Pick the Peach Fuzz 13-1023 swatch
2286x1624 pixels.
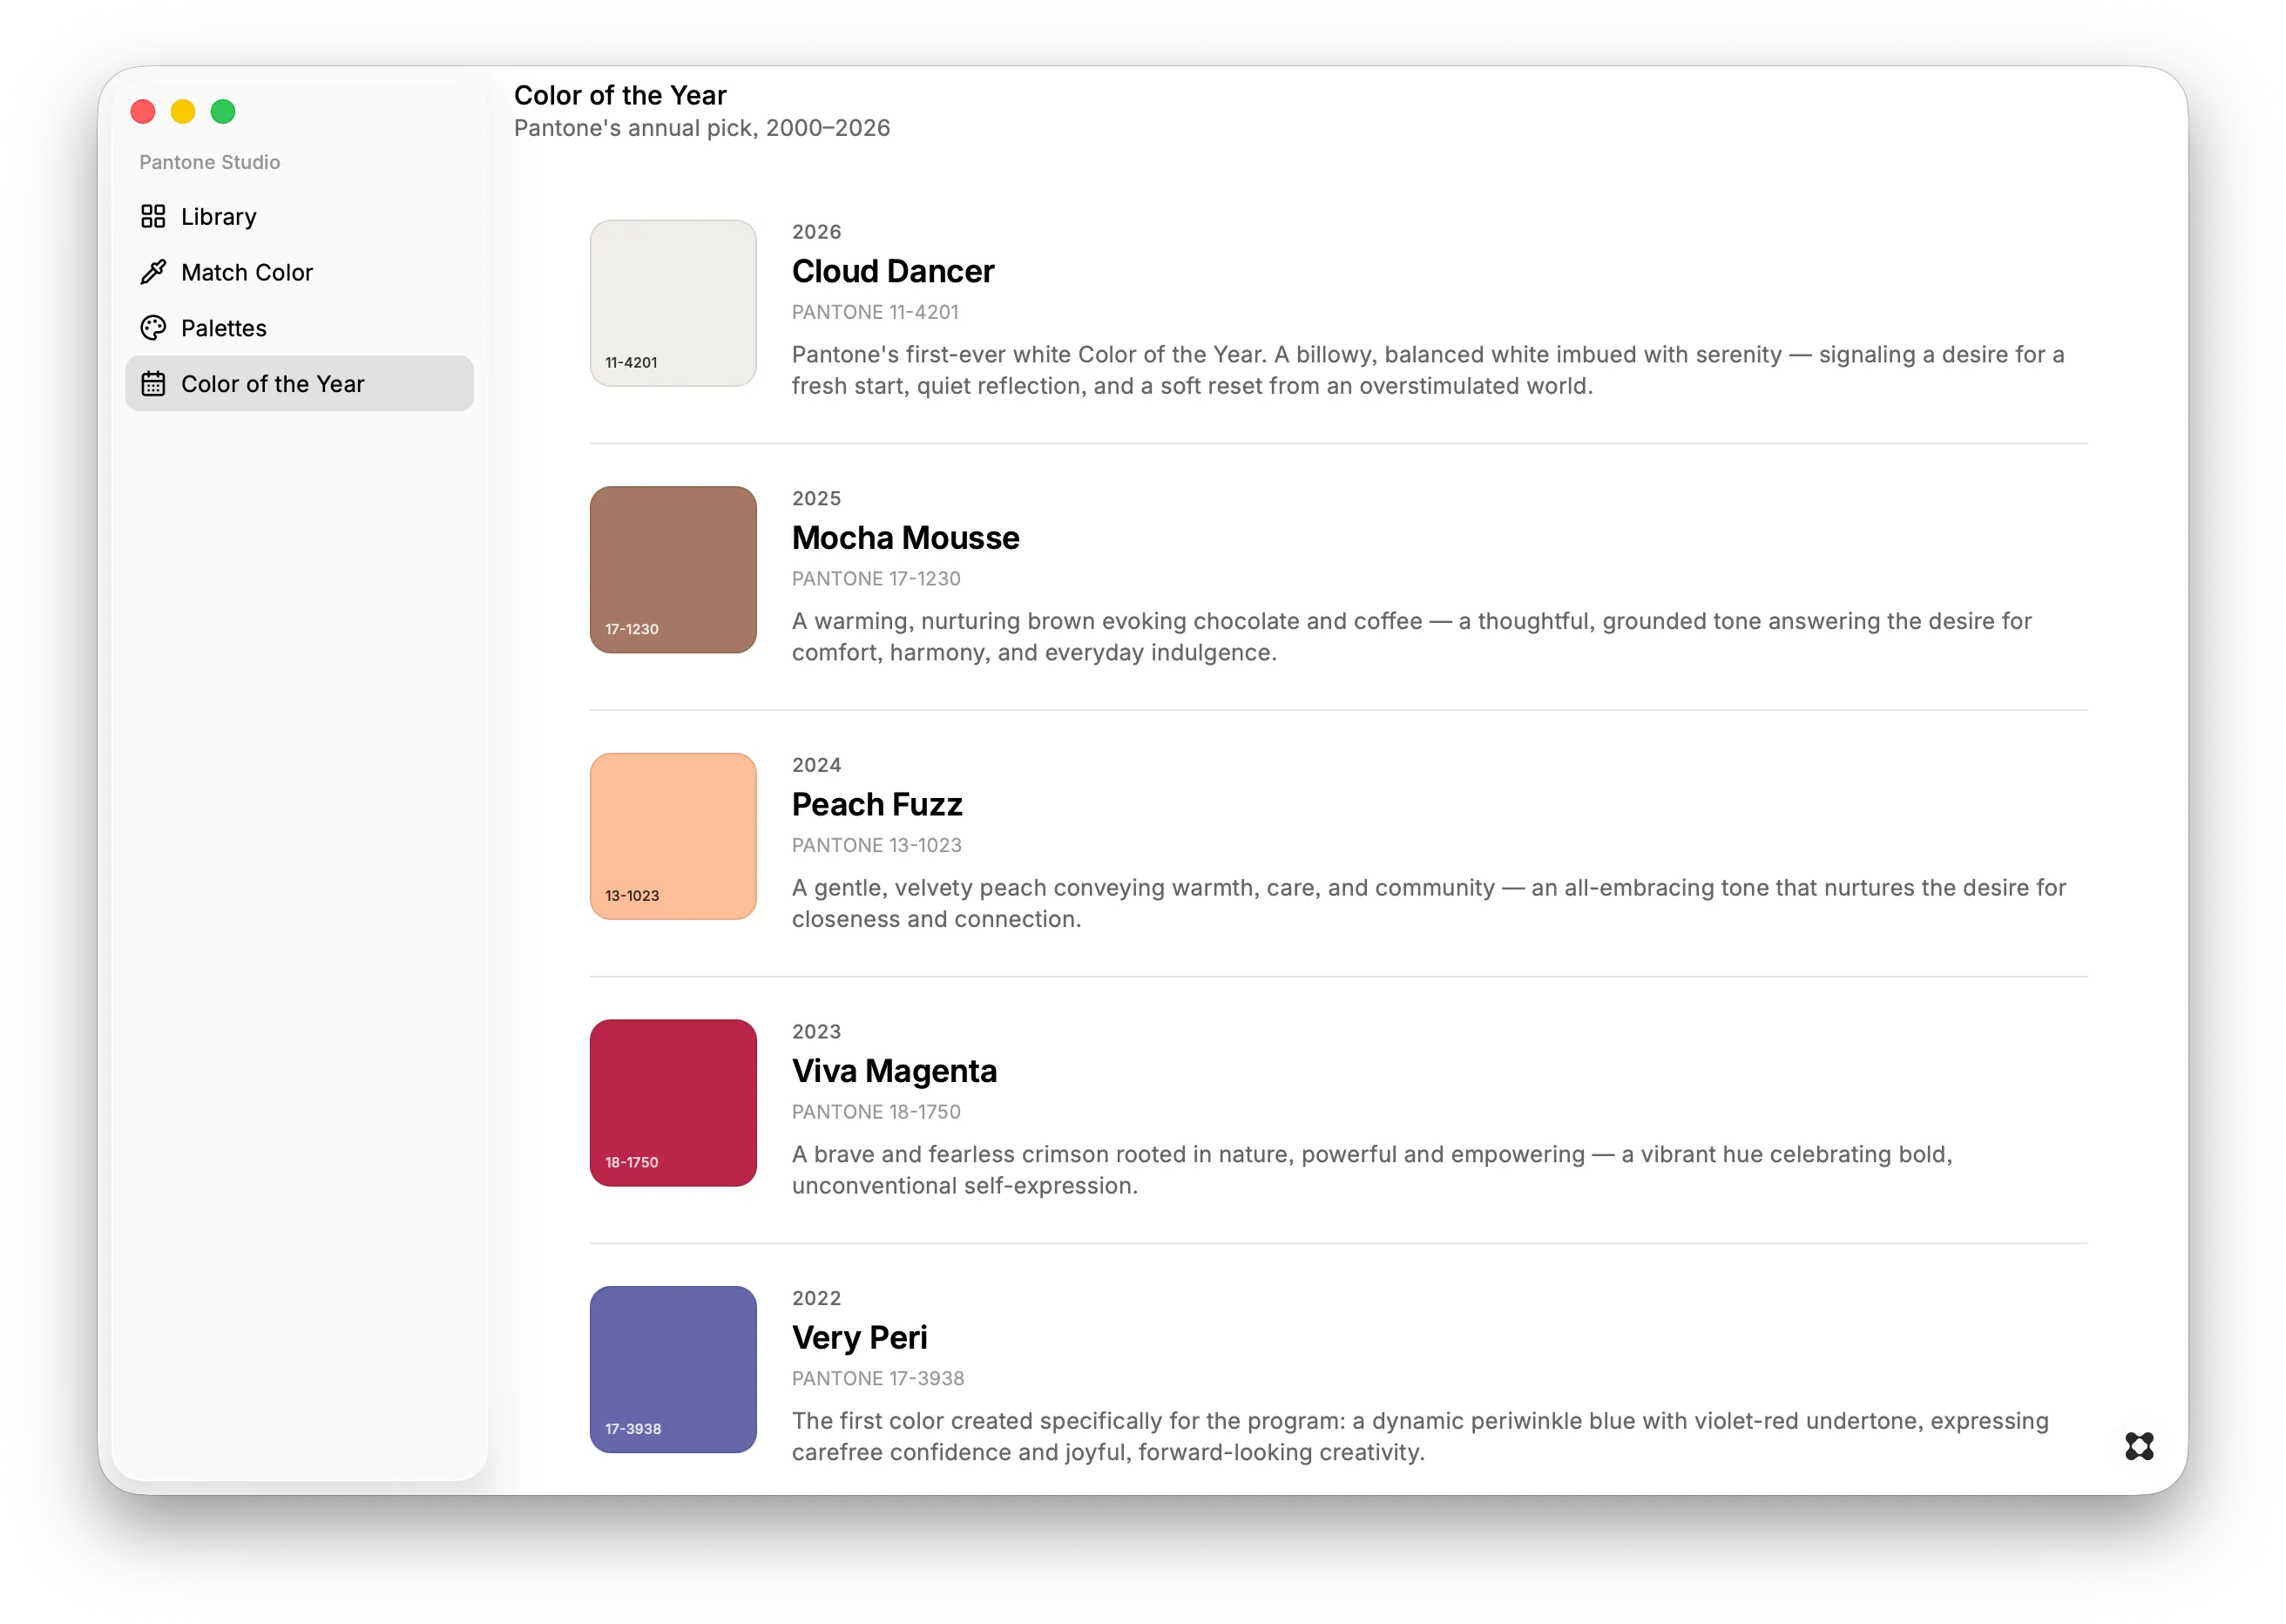(673, 836)
